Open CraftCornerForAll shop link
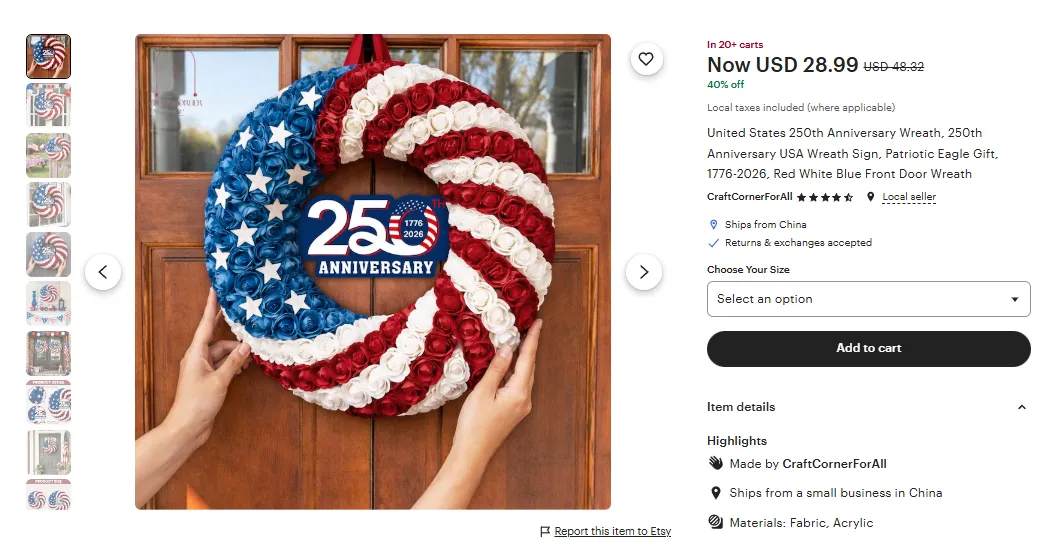The height and width of the screenshot is (544, 1061). tap(750, 197)
